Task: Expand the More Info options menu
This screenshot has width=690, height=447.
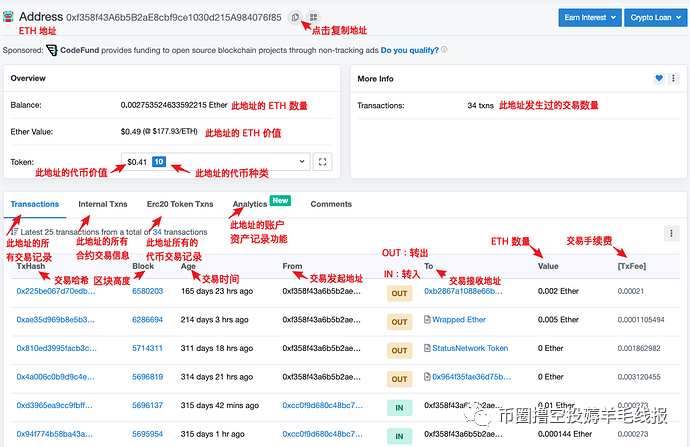Action: pyautogui.click(x=673, y=78)
